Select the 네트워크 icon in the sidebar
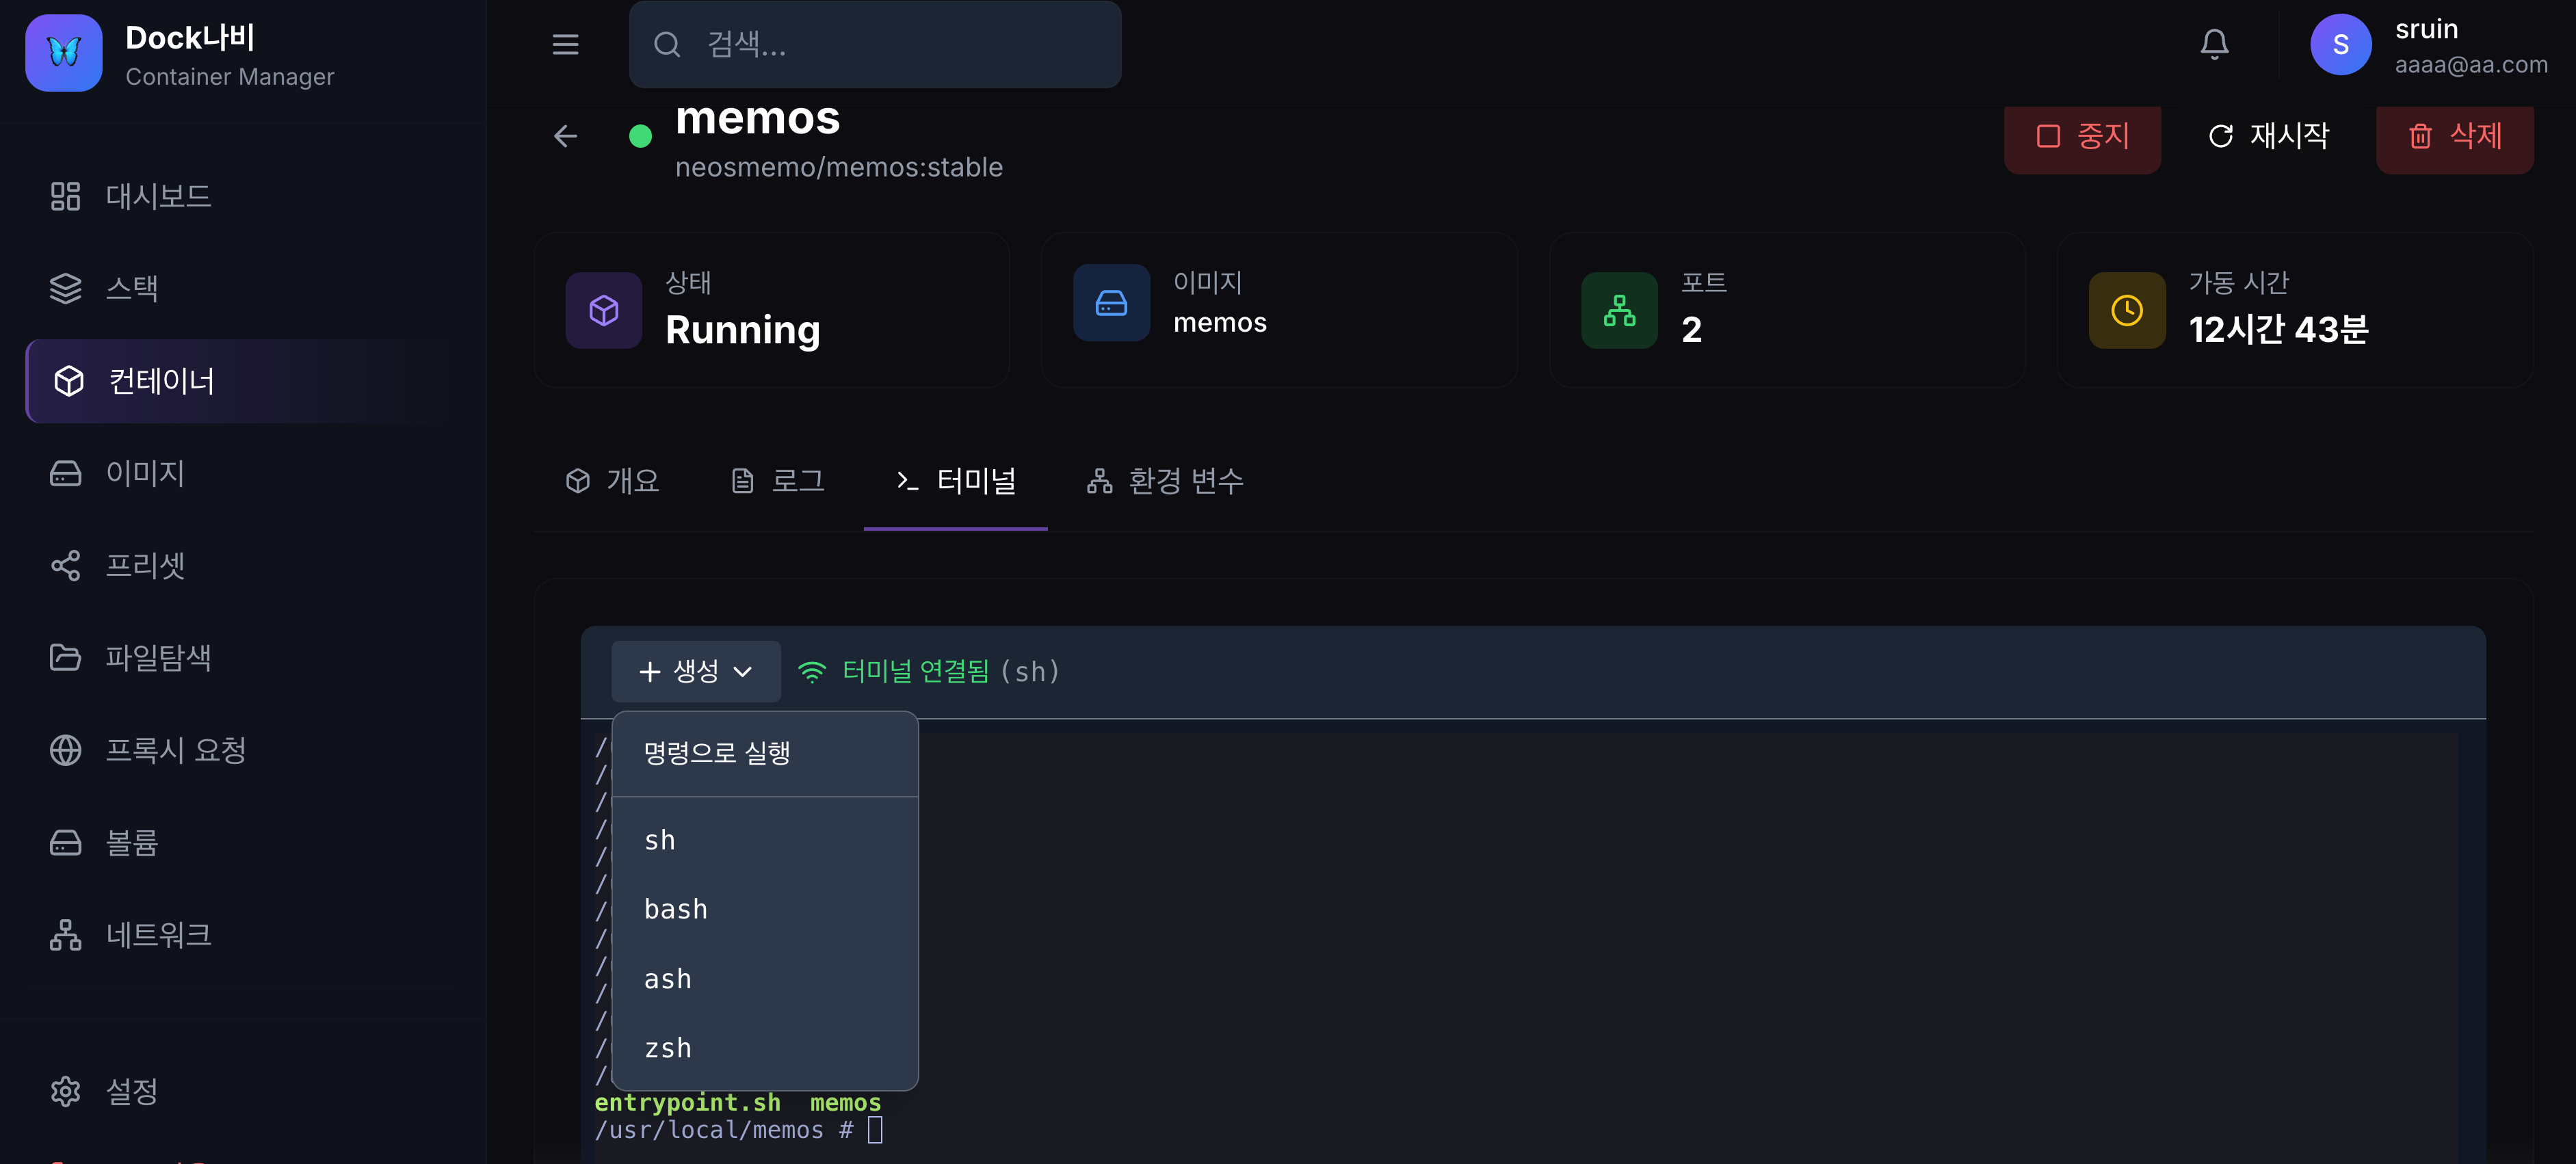This screenshot has height=1164, width=2576. [65, 934]
